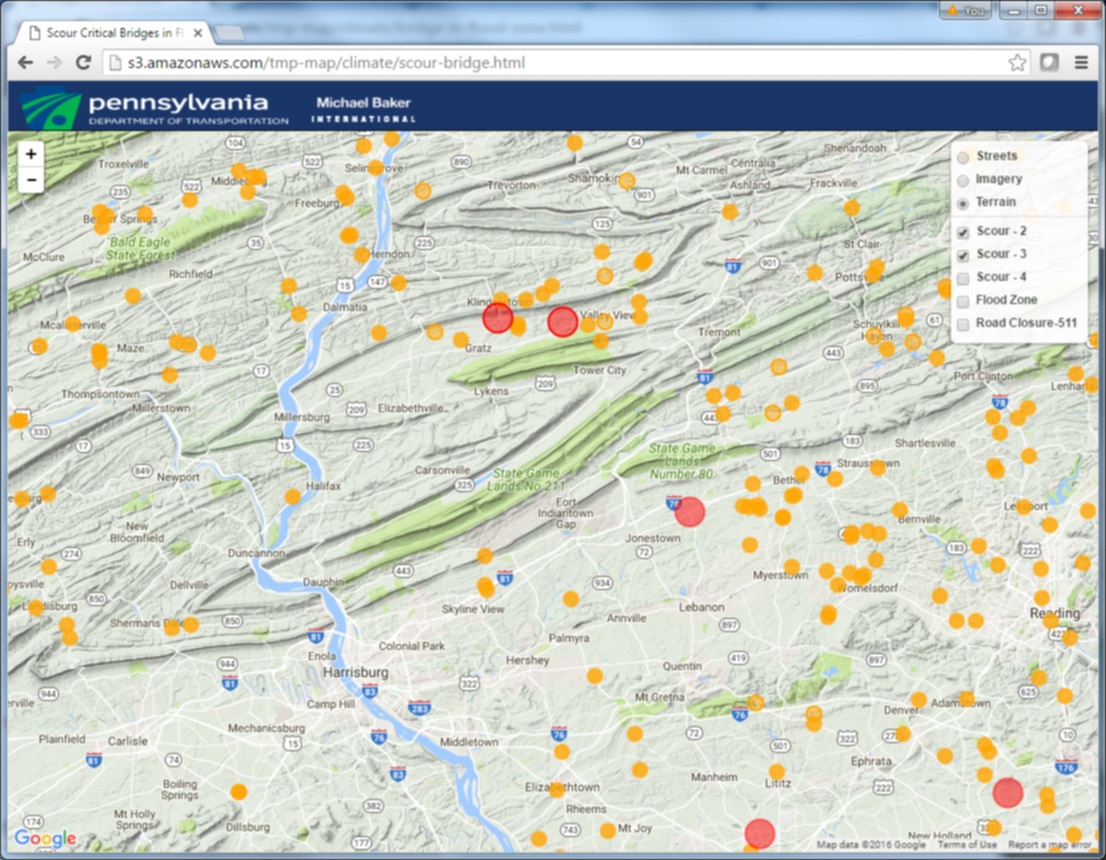The width and height of the screenshot is (1106, 860).
Task: Click the orange marker near Richfield
Action: 133,296
